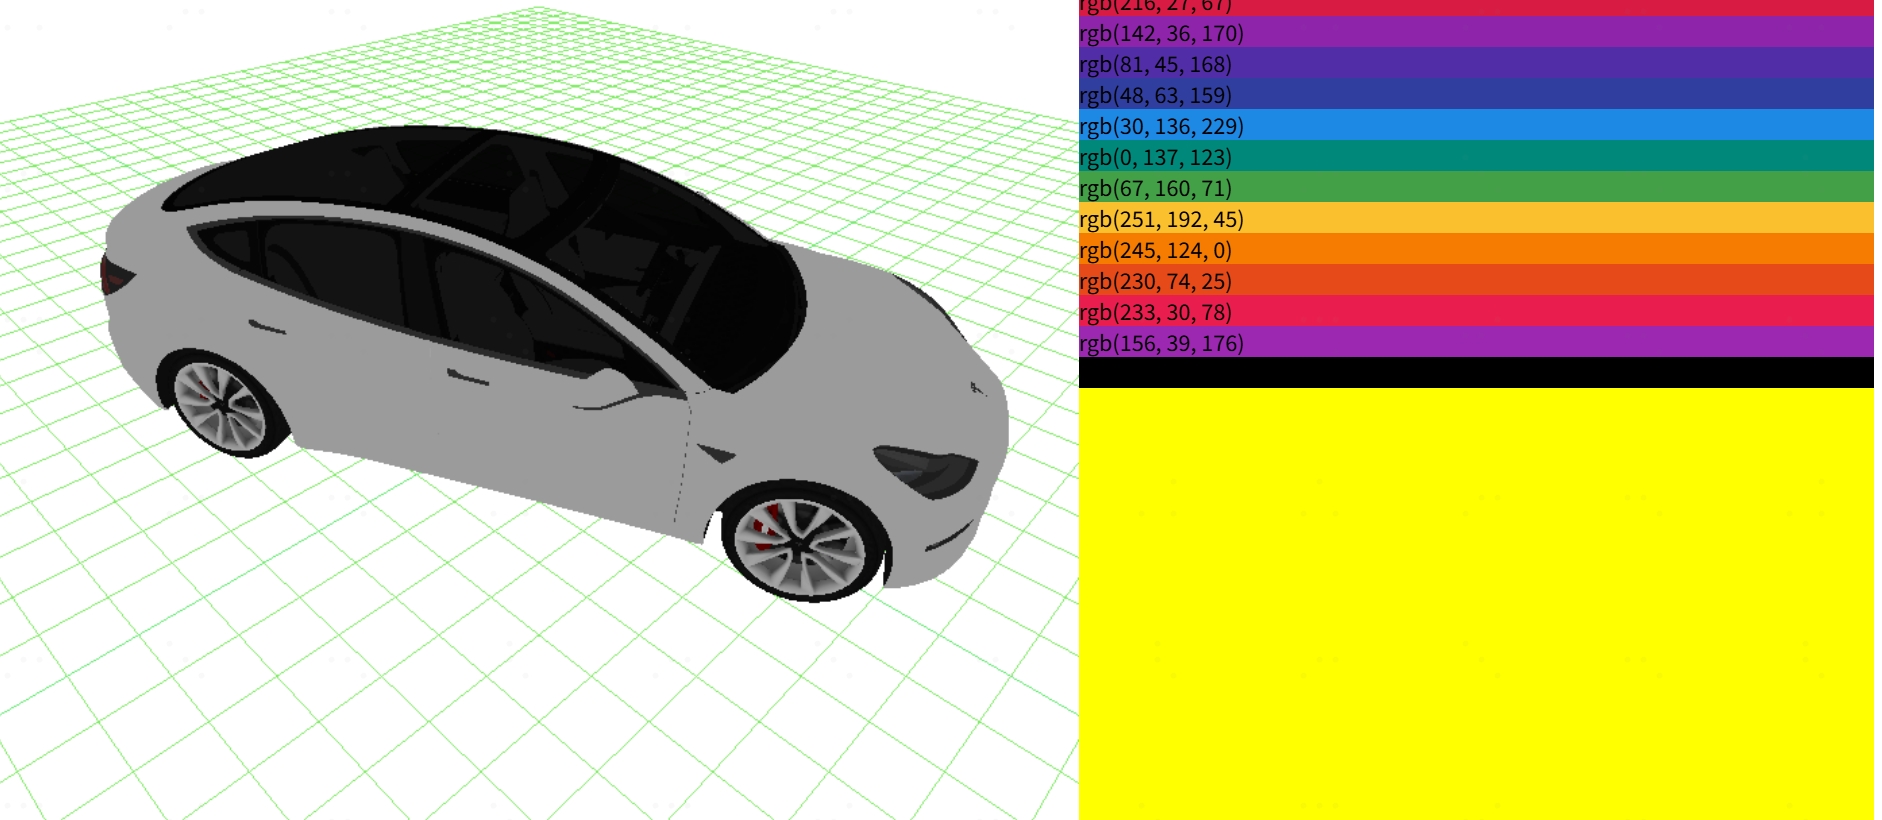This screenshot has width=1882, height=820.
Task: Choose the rgb(245, 124, 0) orange swatch
Action: click(x=1476, y=249)
